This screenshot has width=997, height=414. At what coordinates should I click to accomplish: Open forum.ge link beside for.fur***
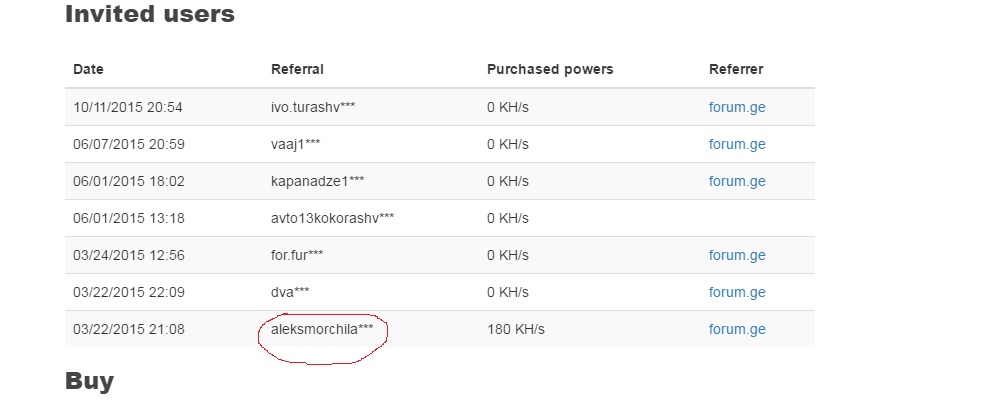click(737, 255)
